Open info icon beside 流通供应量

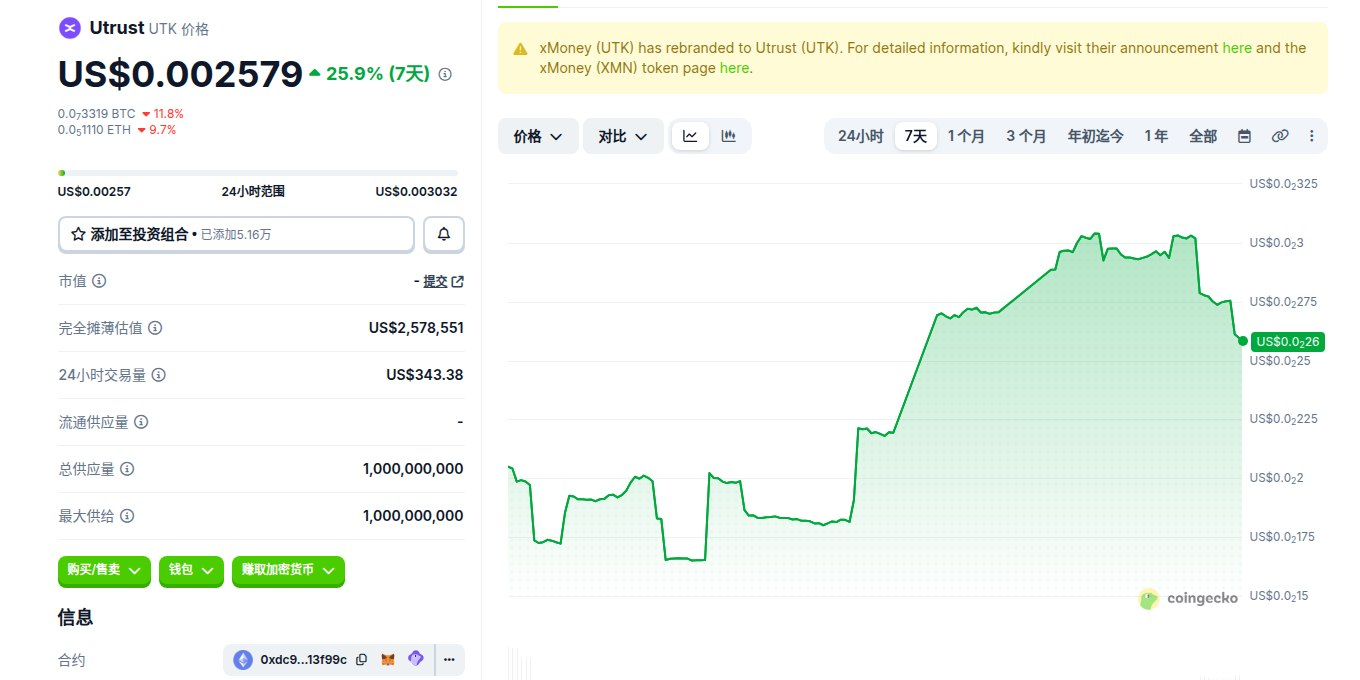click(141, 422)
